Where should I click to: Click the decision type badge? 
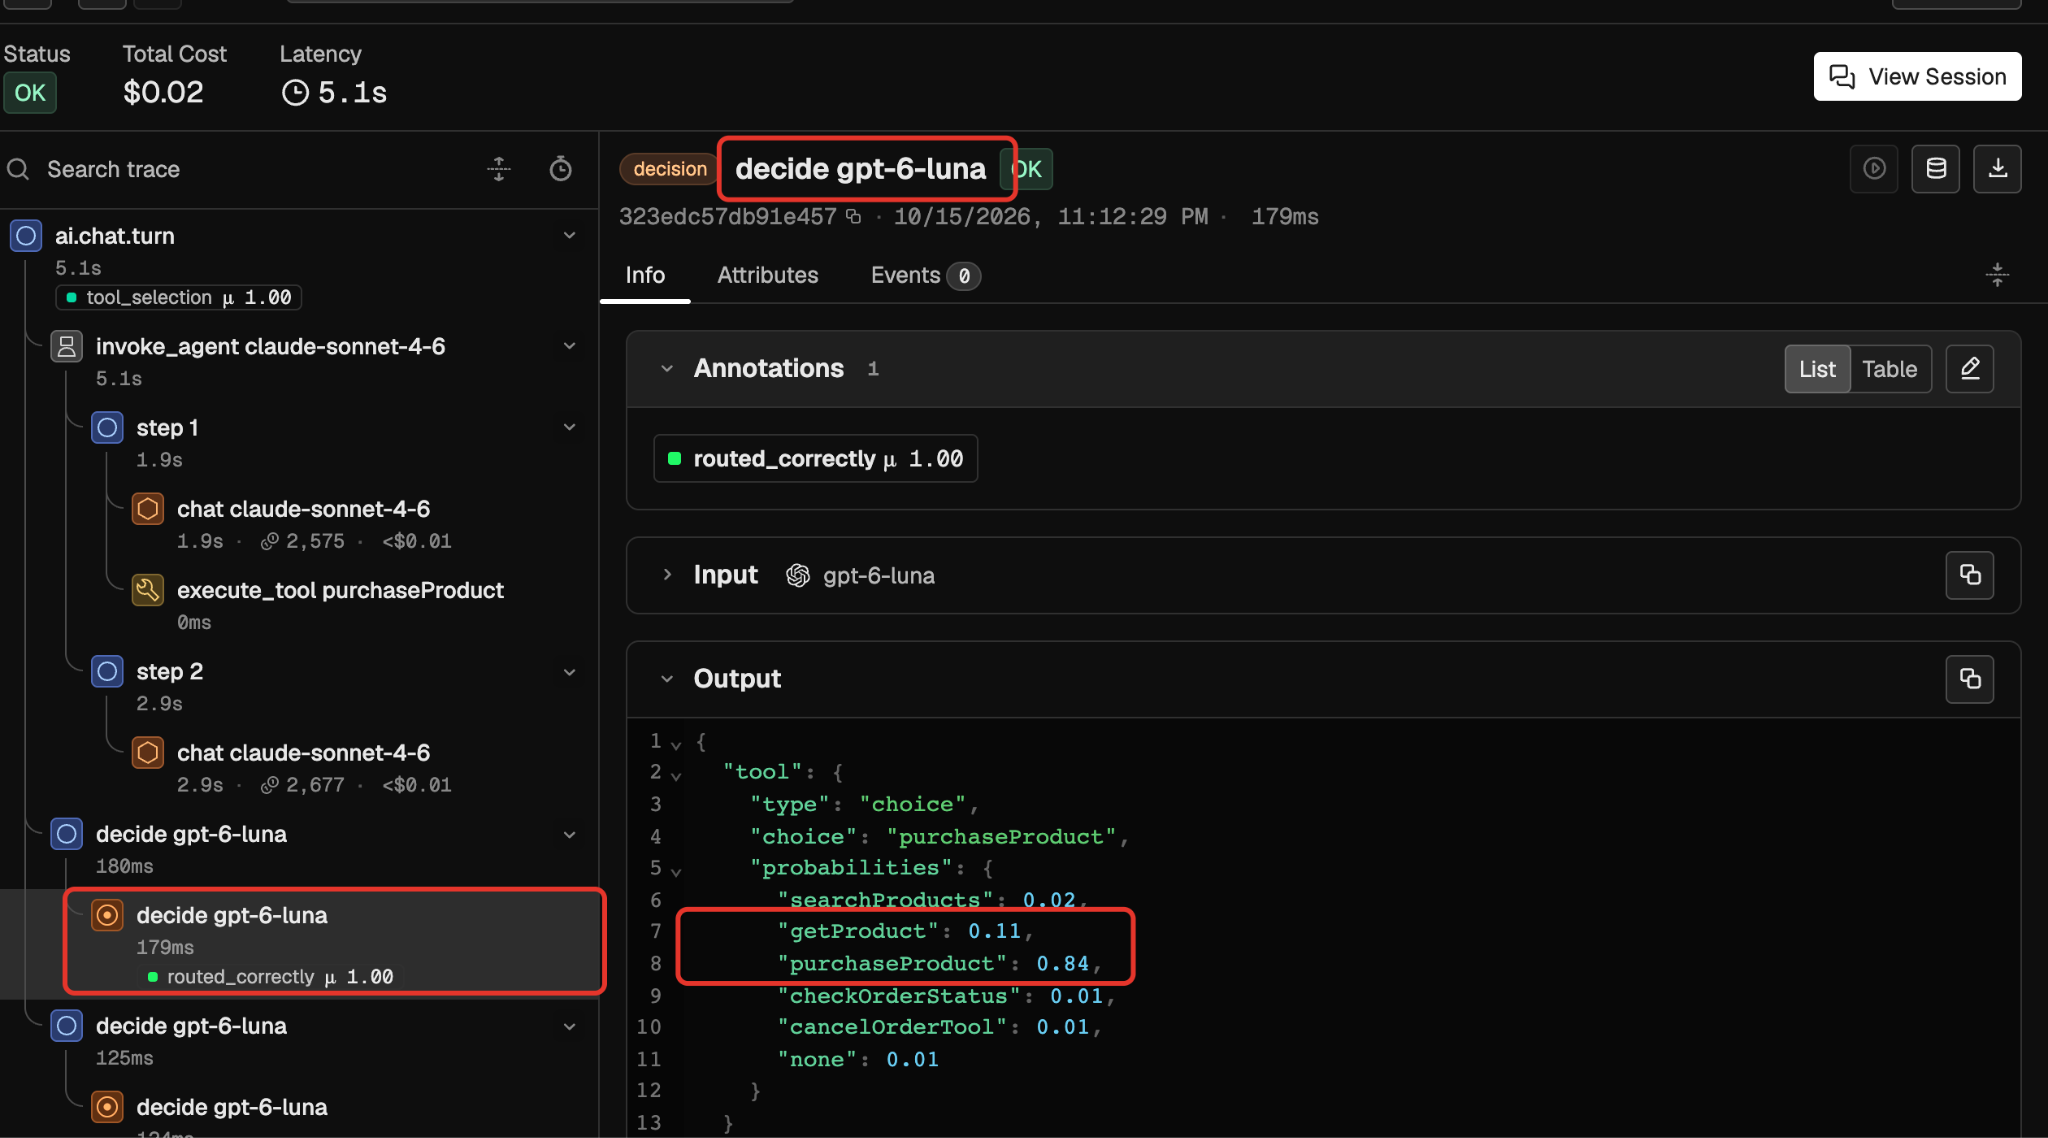click(669, 169)
